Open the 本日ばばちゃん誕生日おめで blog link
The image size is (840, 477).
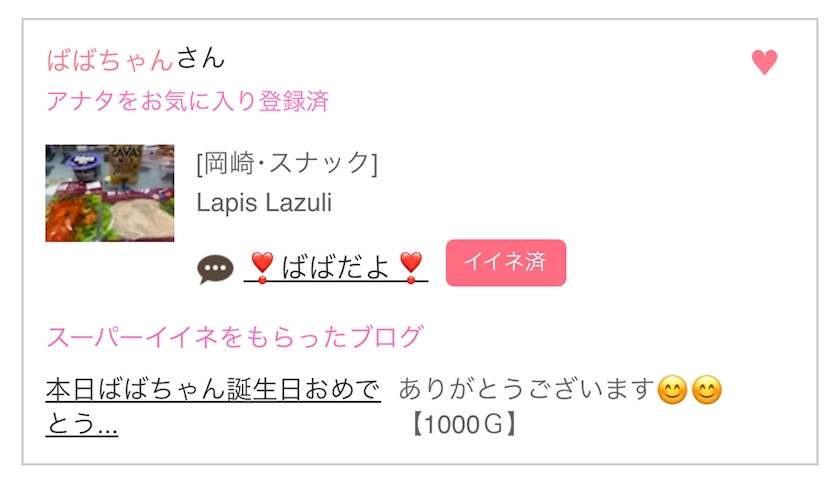[213, 389]
